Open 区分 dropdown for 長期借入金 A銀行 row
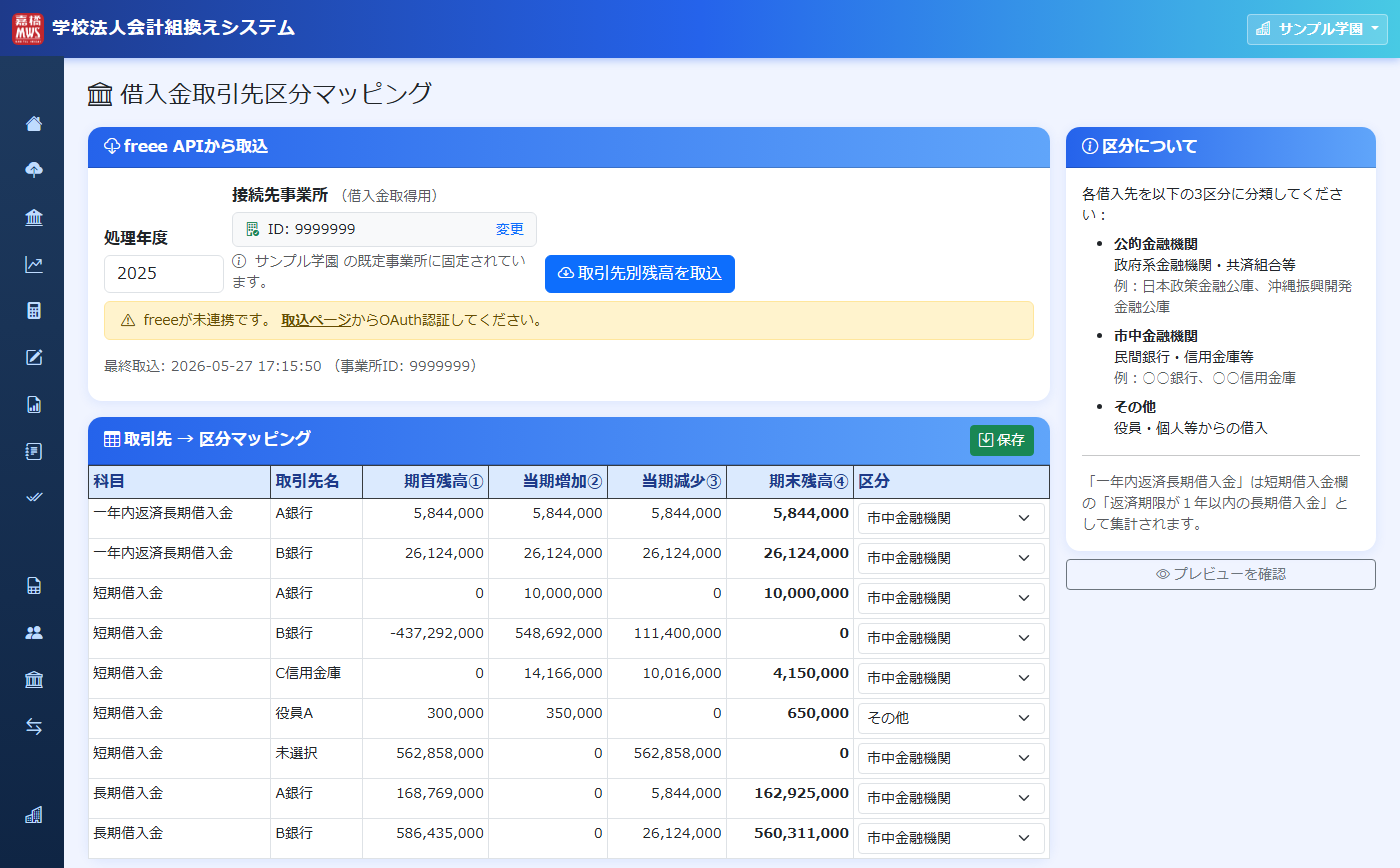 coord(951,798)
